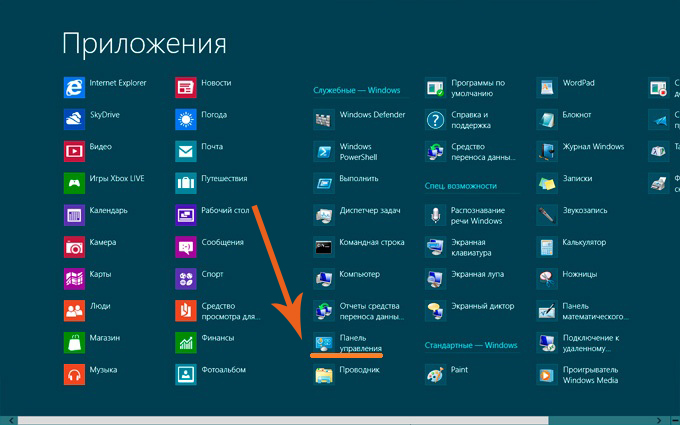
Task: Open the Спорт app icon
Action: [186, 279]
